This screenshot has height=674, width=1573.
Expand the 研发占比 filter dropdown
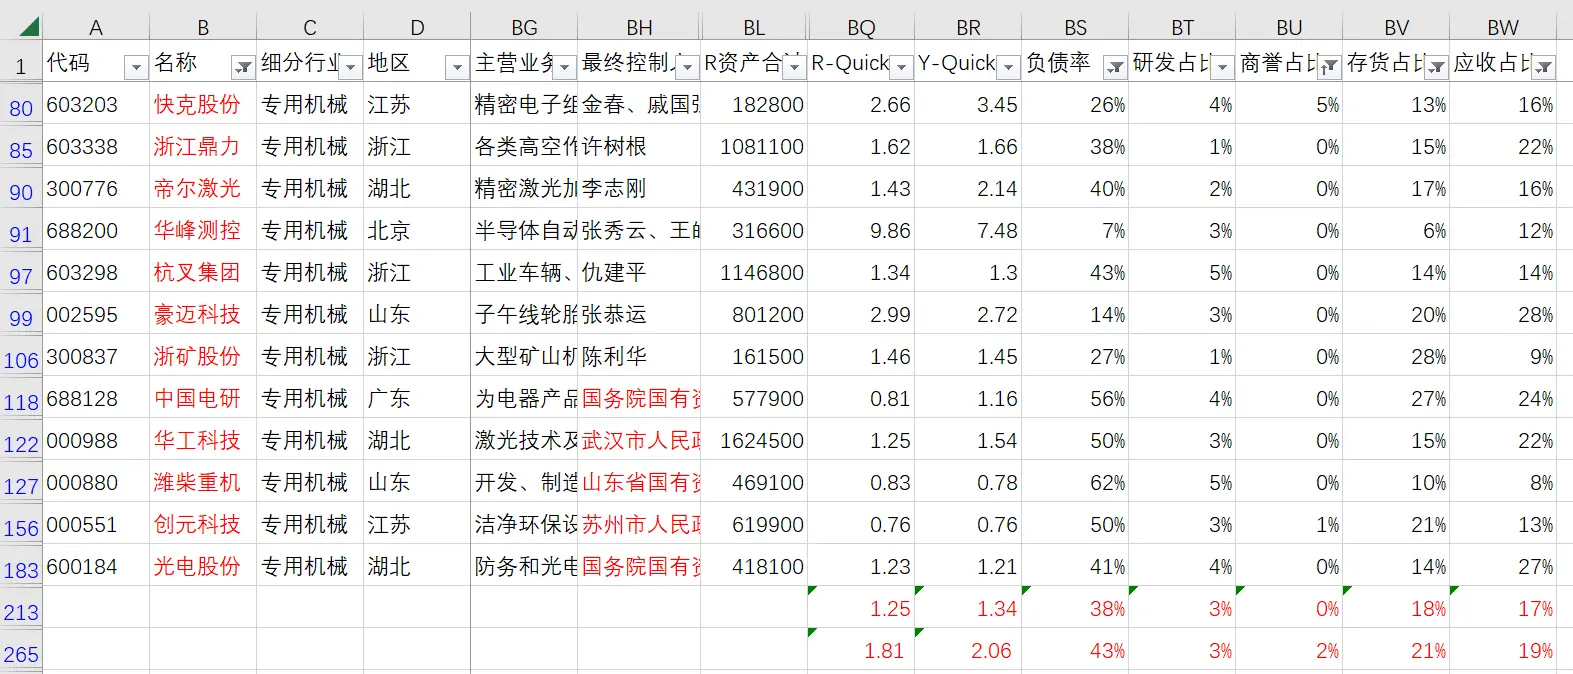1222,67
